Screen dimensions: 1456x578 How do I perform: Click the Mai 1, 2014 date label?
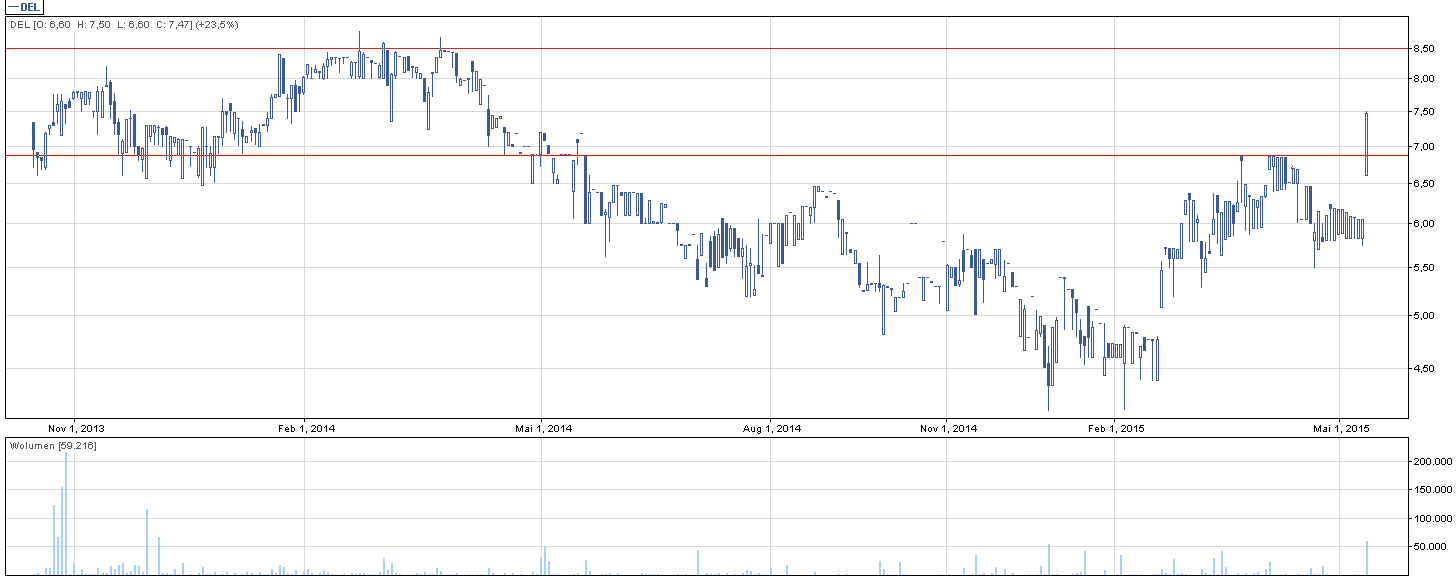[542, 429]
